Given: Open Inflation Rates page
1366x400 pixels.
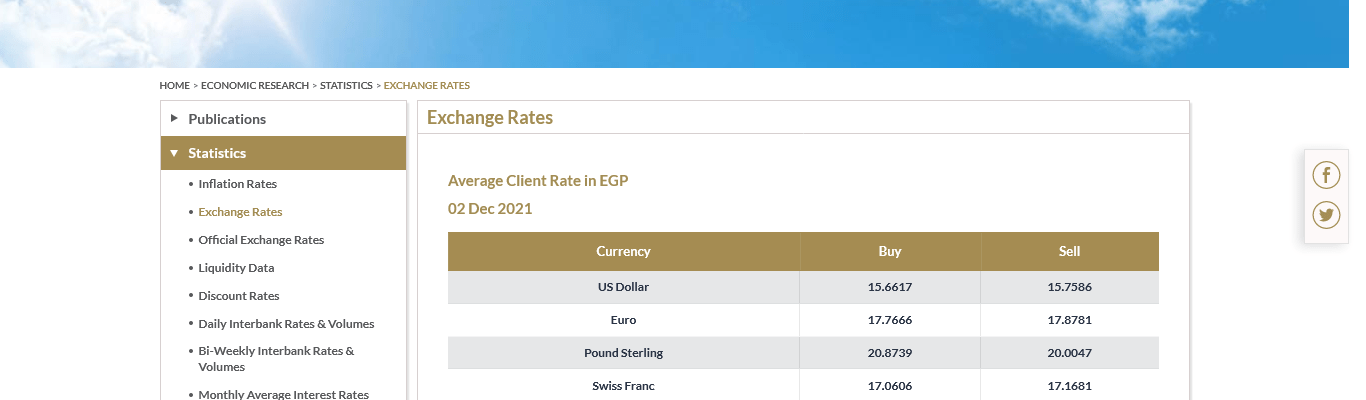Looking at the screenshot, I should [237, 184].
